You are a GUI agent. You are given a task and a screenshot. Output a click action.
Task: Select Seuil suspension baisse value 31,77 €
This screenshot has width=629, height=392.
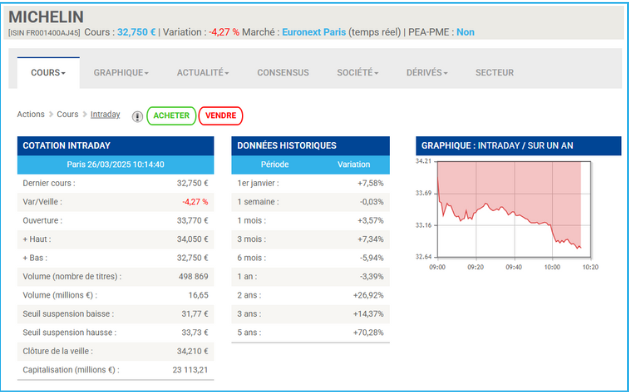tap(195, 314)
